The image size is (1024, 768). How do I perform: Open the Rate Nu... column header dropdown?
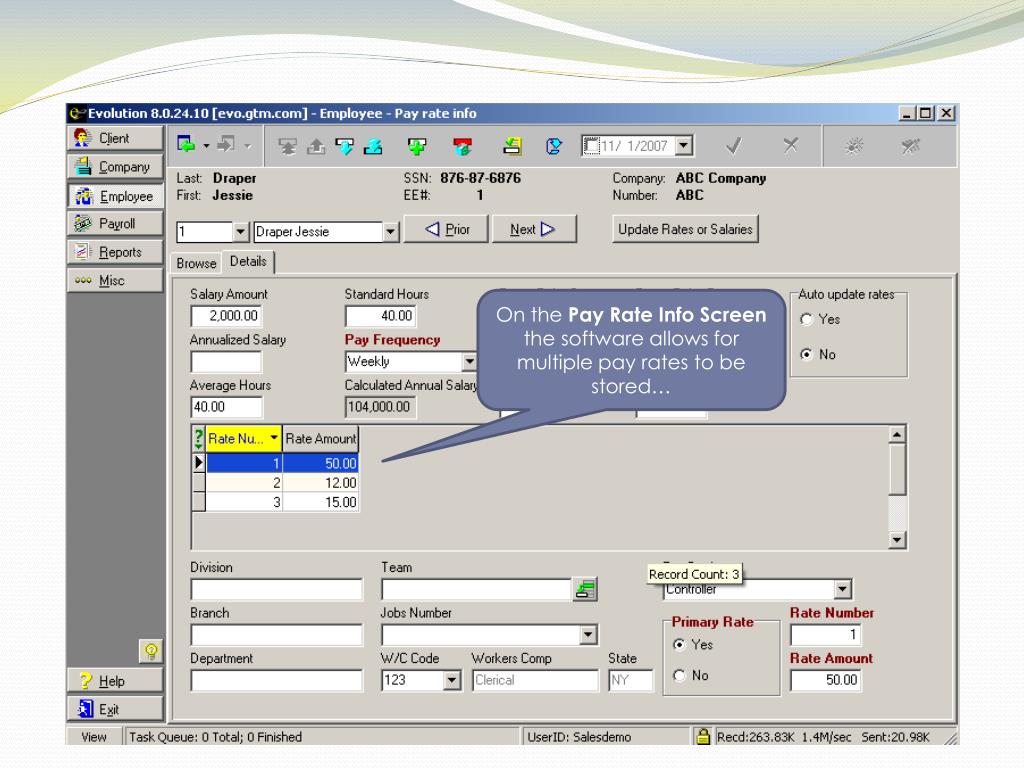pyautogui.click(x=274, y=438)
